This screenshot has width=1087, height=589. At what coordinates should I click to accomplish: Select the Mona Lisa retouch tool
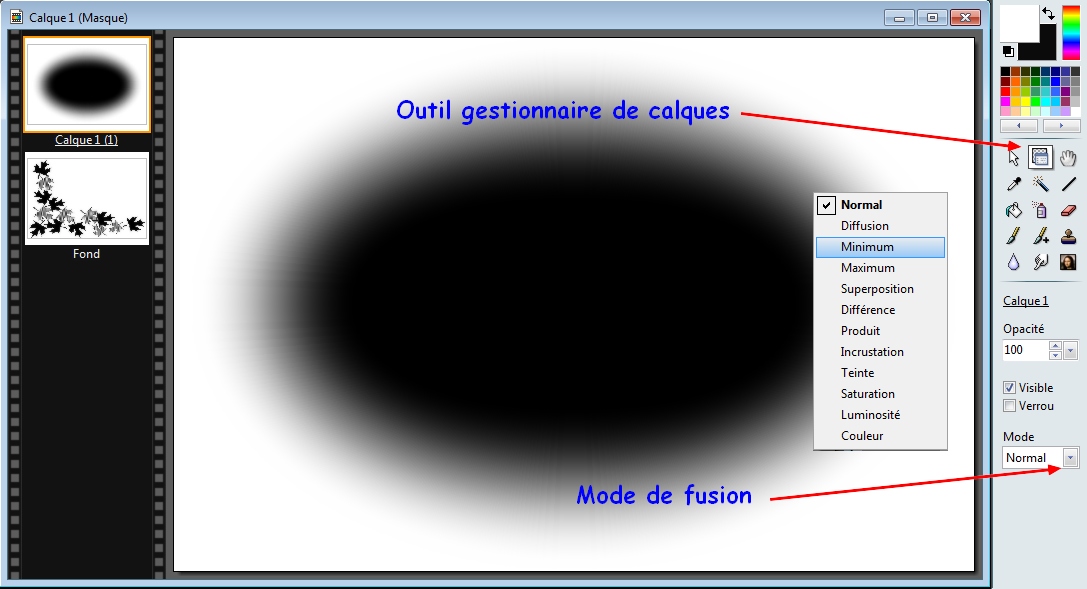(1068, 262)
